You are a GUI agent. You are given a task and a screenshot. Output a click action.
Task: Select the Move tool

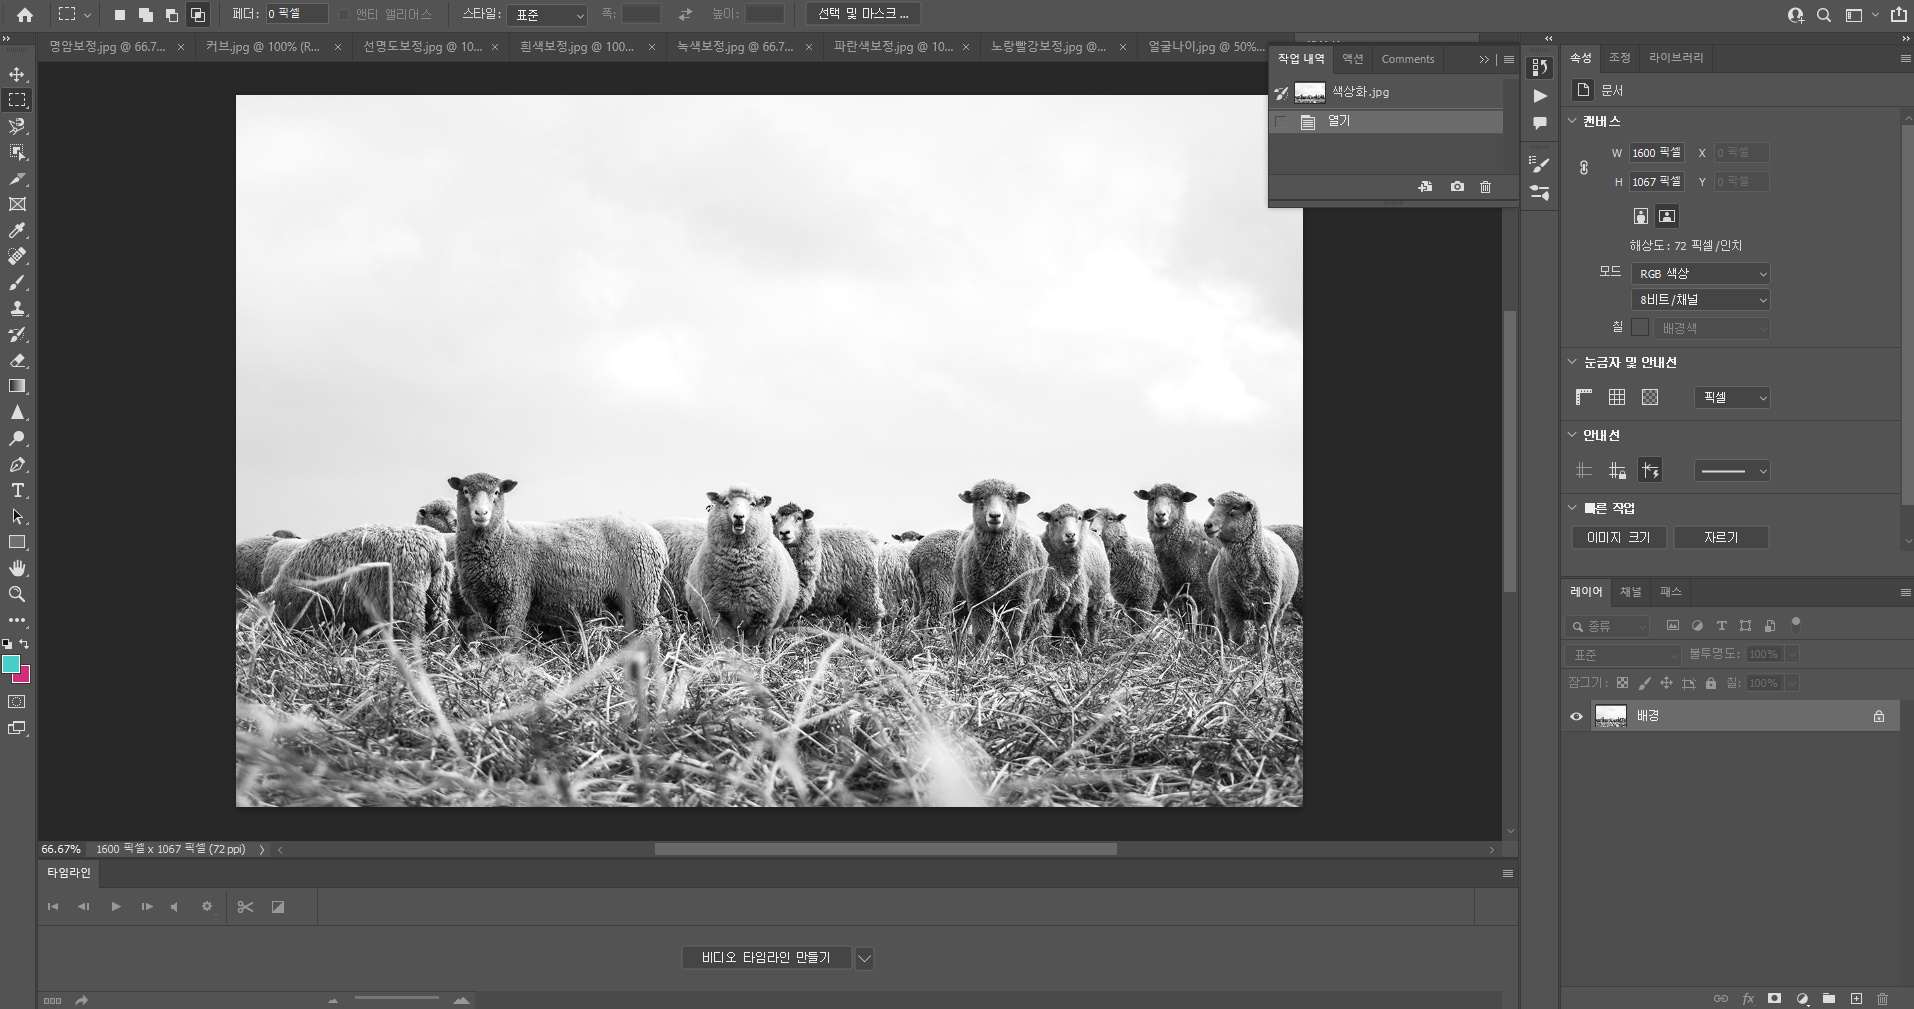pyautogui.click(x=17, y=74)
